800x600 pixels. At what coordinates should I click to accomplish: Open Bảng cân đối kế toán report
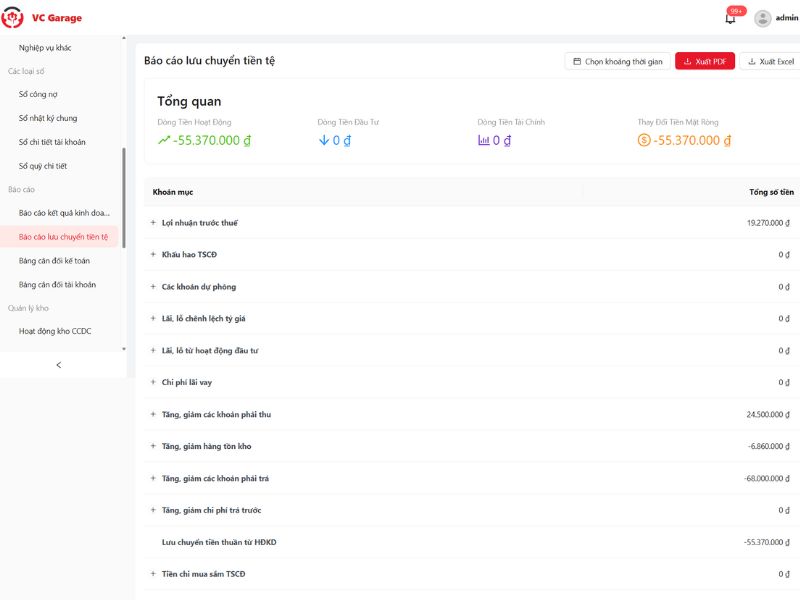(55, 260)
